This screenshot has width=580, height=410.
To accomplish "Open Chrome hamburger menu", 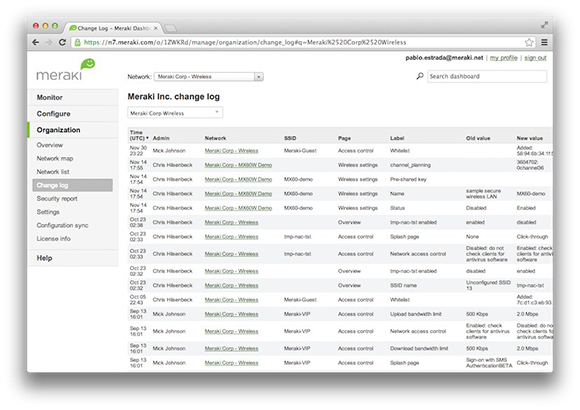I will [544, 42].
